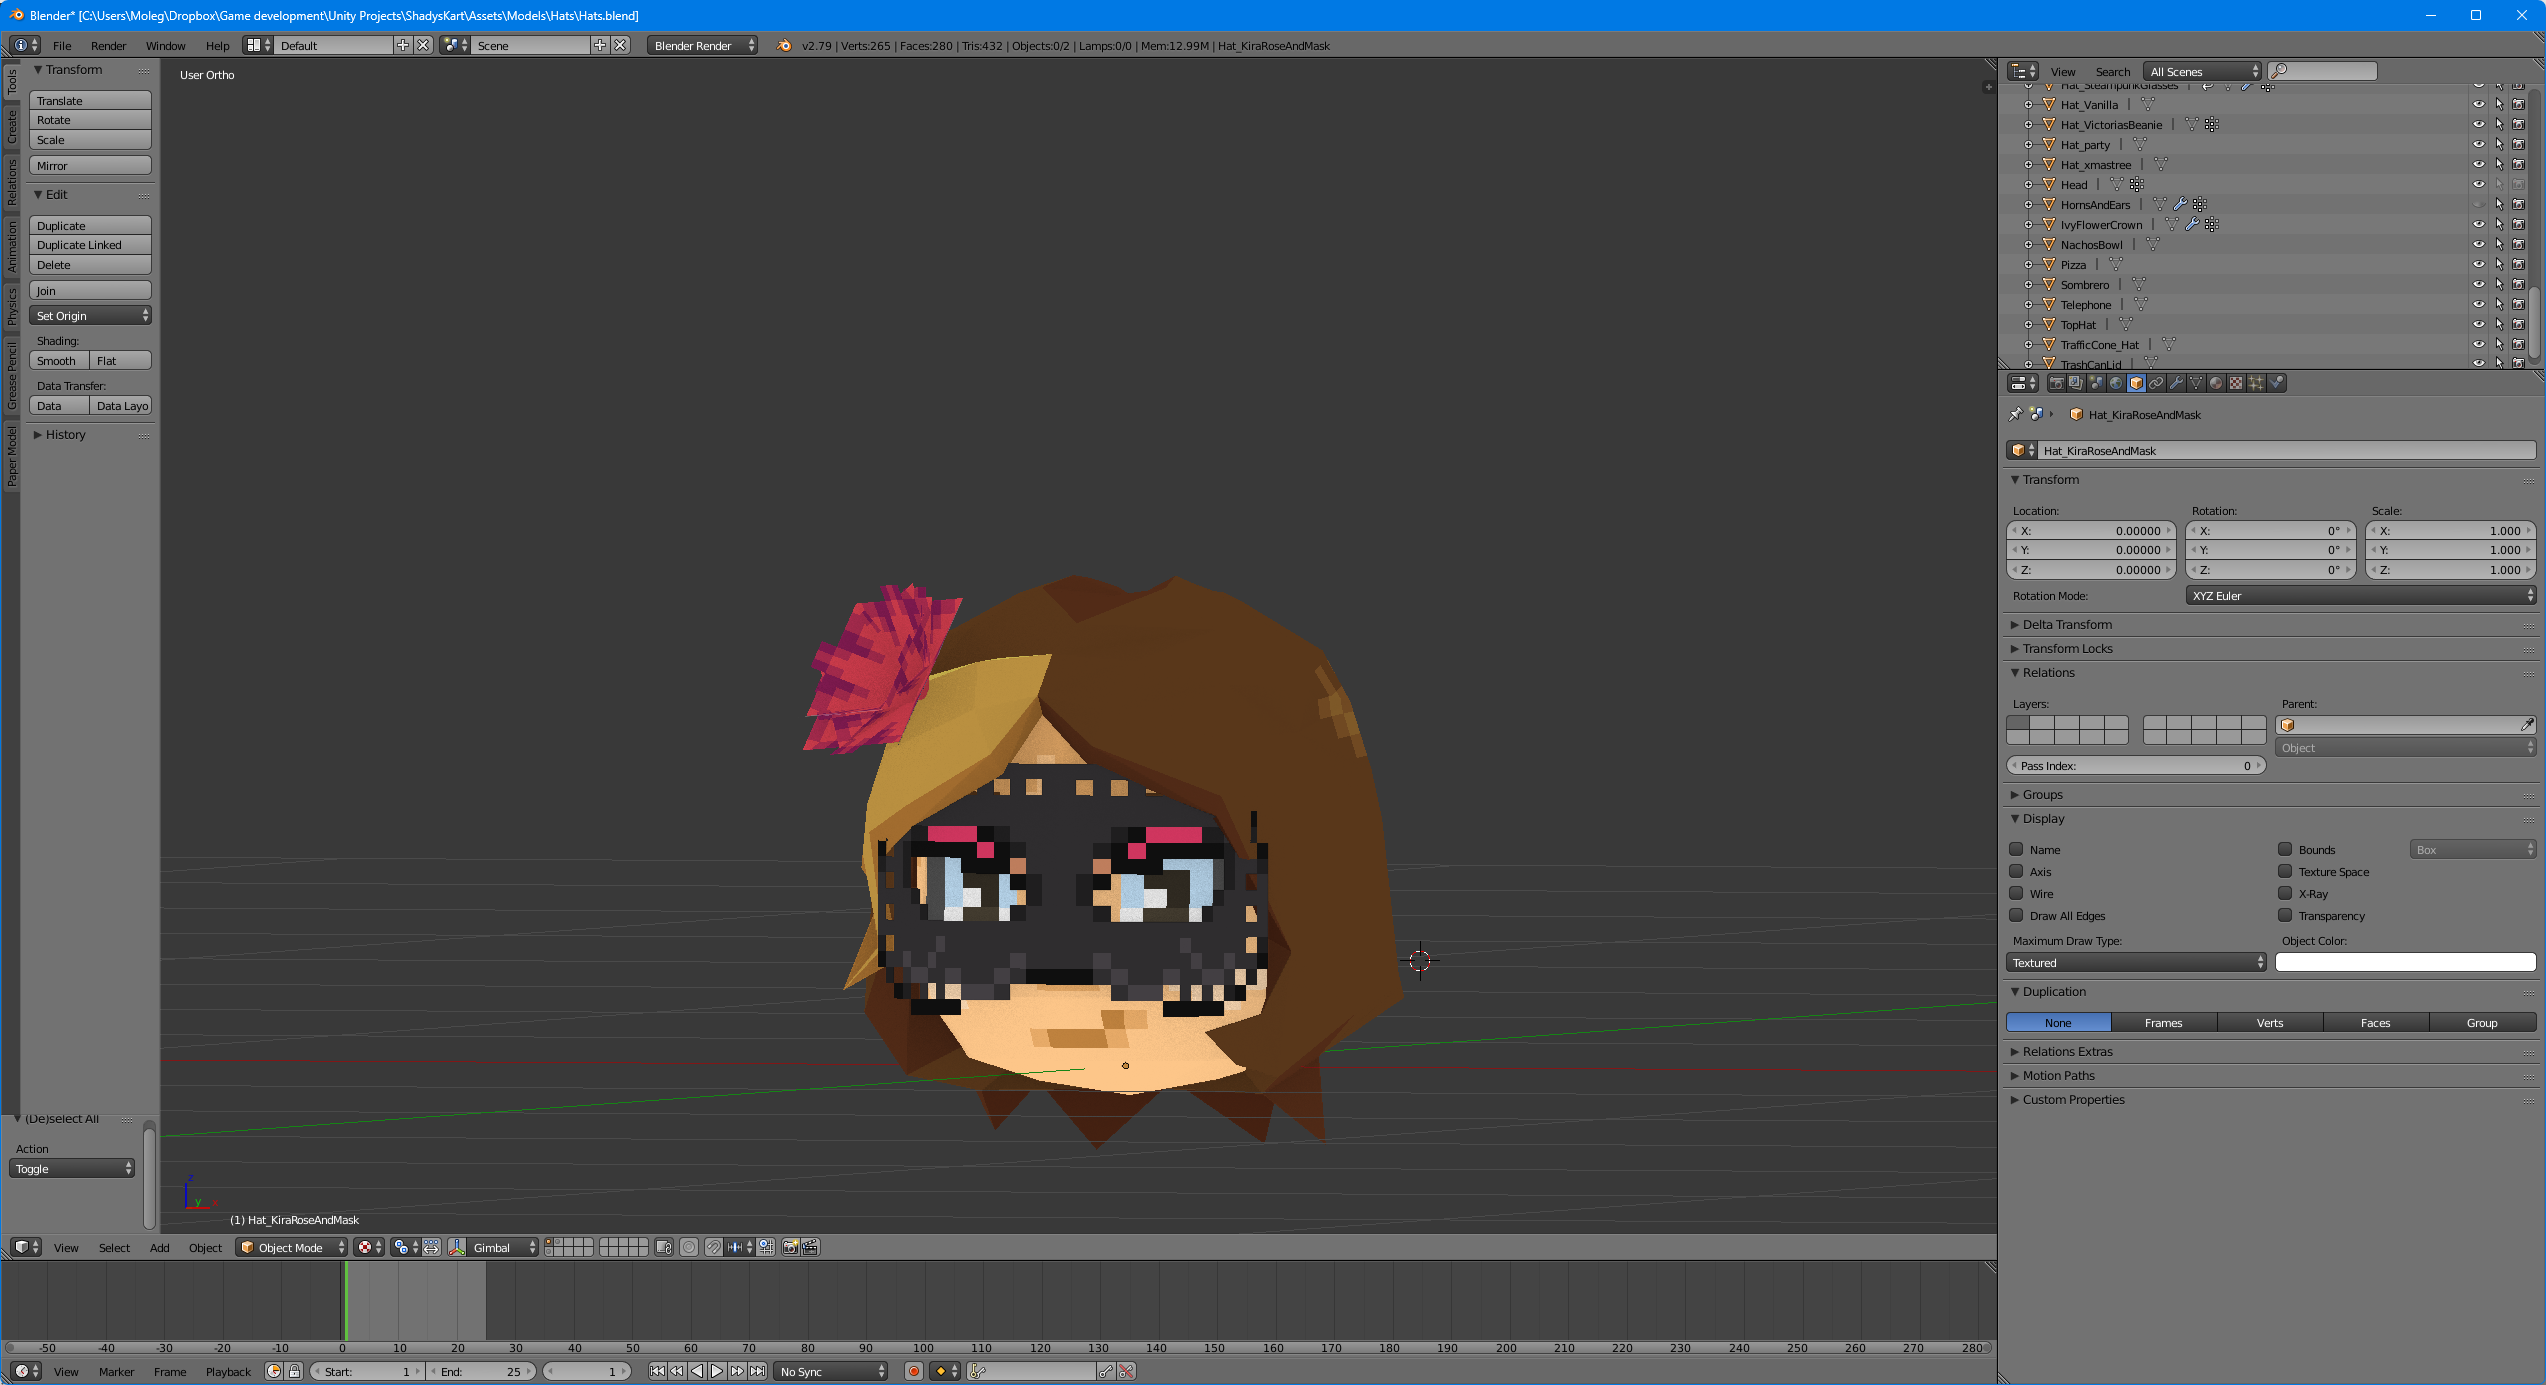Screen dimensions: 2546x1385
Task: Expand the History panel in tool shelf
Action: [x=65, y=434]
